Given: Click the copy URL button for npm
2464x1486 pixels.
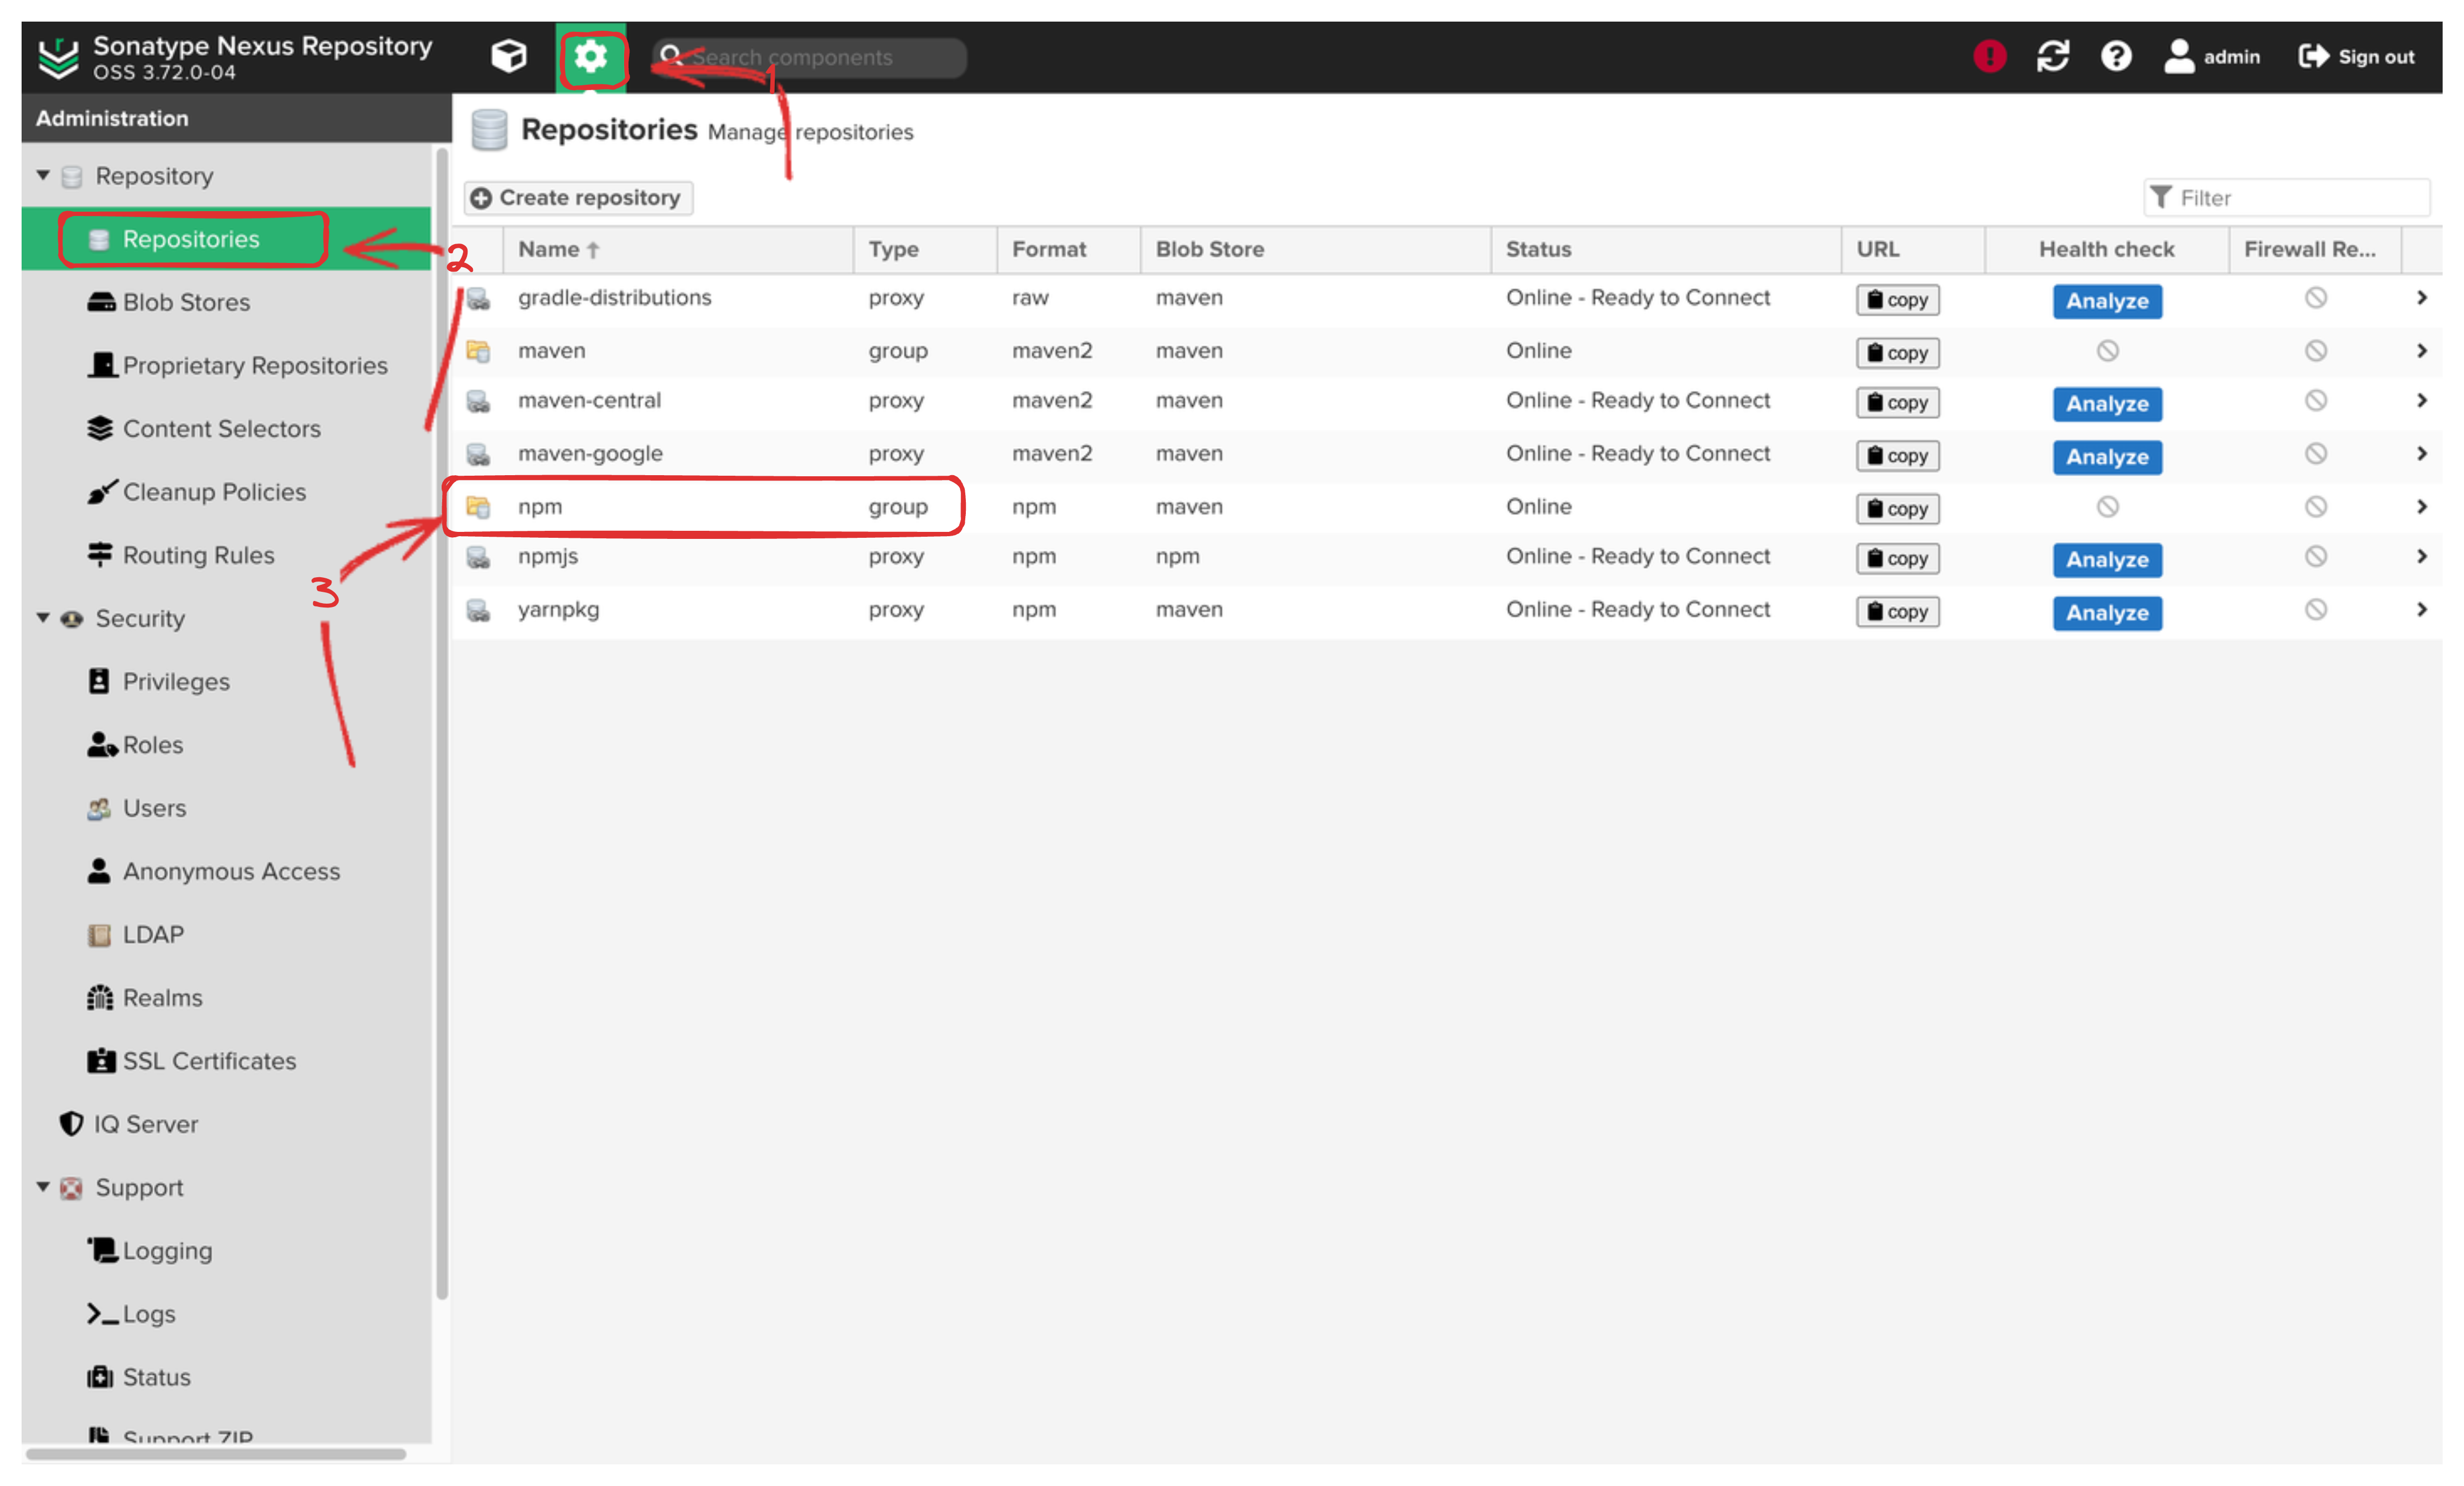Looking at the screenshot, I should point(1897,507).
